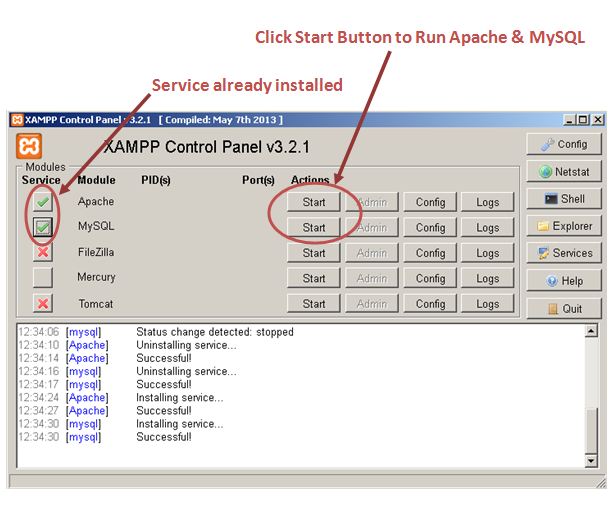616x515 pixels.
Task: Open Logs for Mercury
Action: click(x=488, y=278)
